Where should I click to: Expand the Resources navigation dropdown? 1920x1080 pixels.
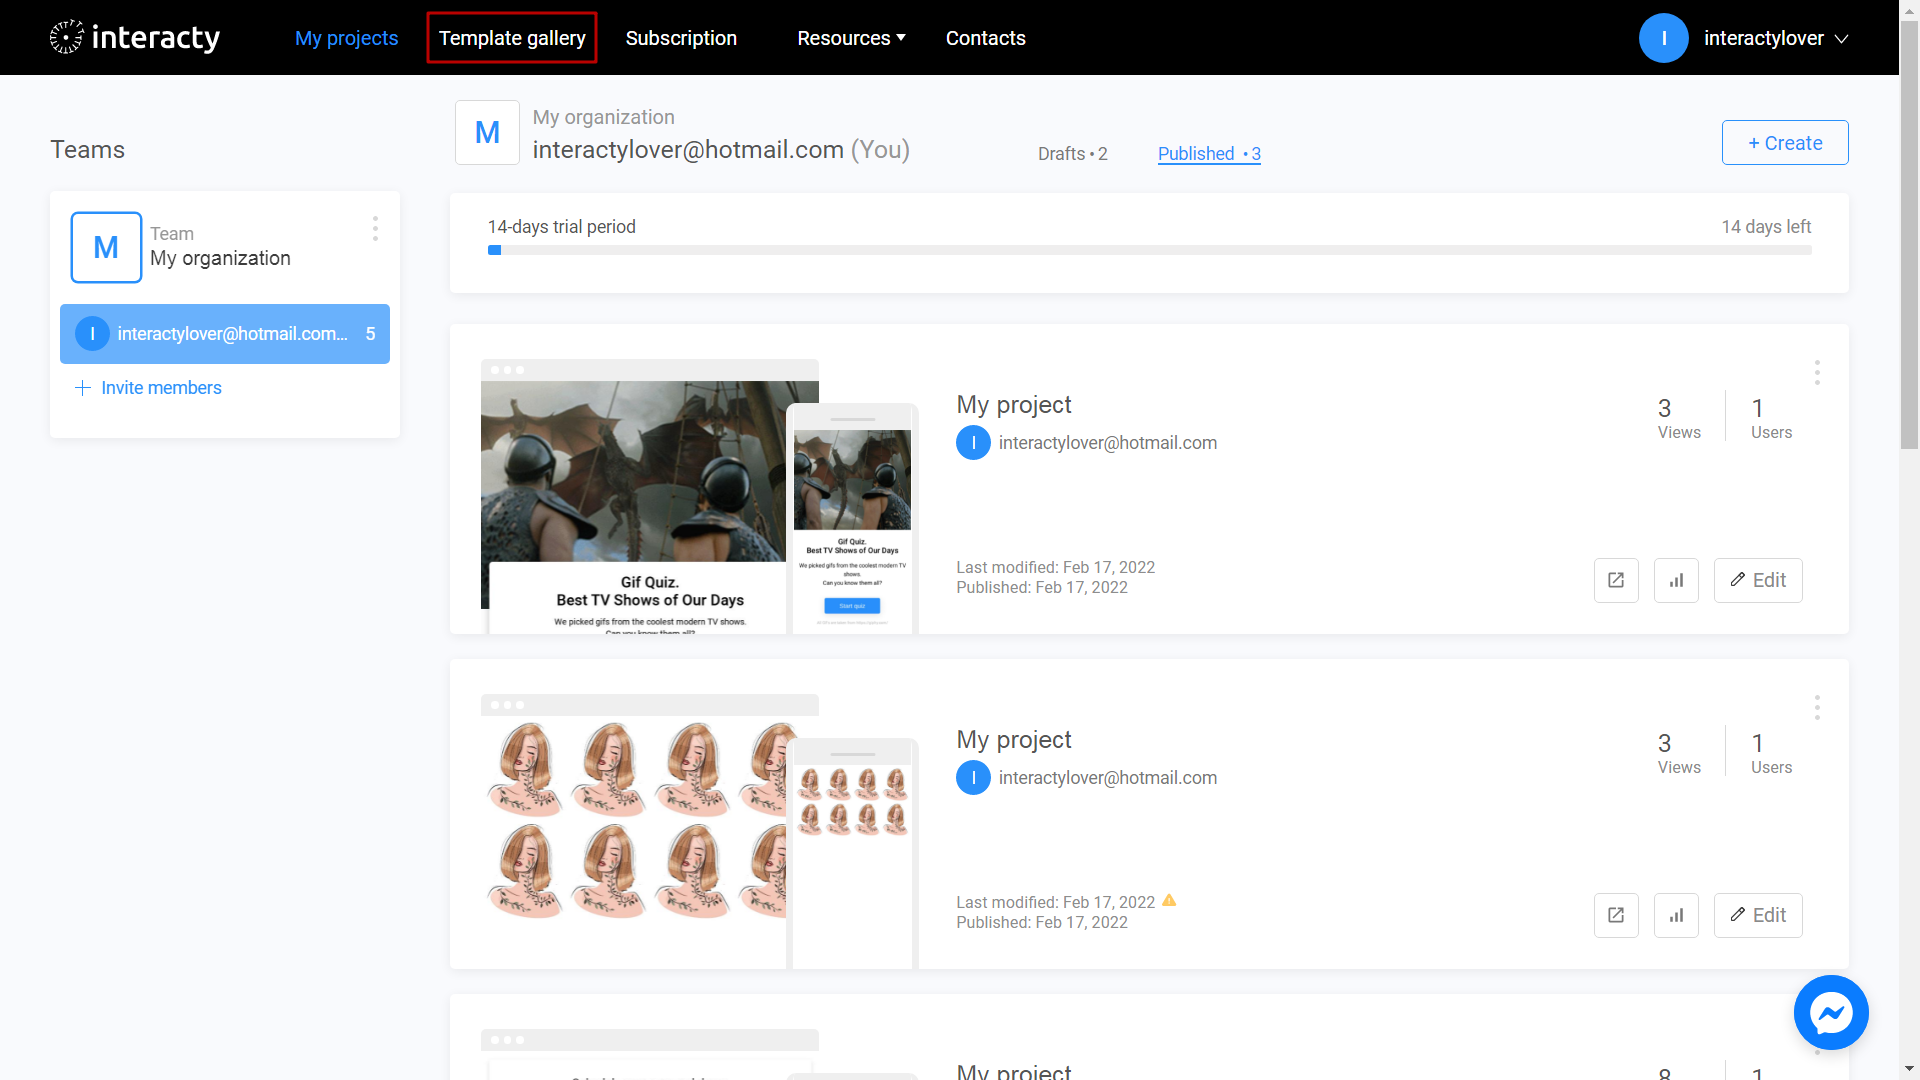(x=849, y=37)
